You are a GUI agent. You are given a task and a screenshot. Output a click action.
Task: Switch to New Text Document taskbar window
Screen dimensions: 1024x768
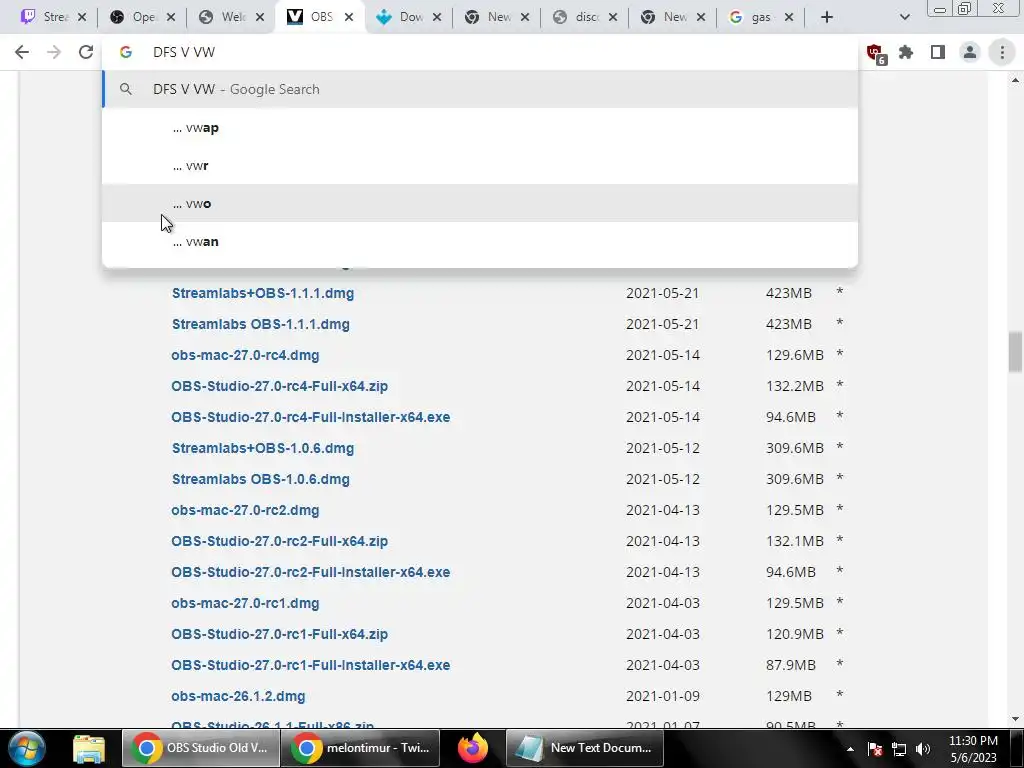tap(585, 748)
